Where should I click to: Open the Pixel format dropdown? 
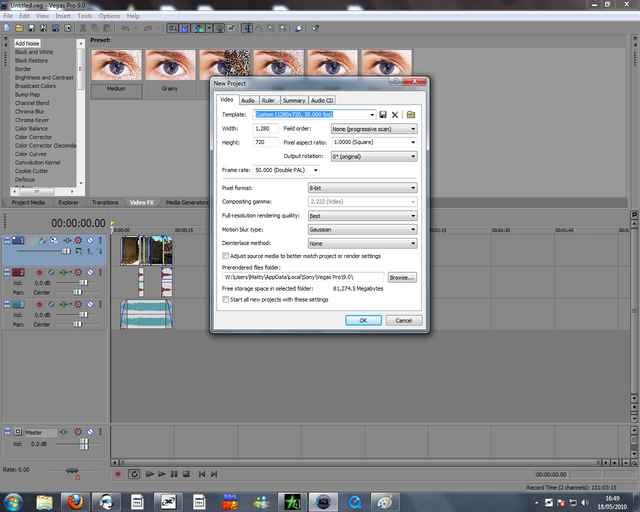(413, 188)
